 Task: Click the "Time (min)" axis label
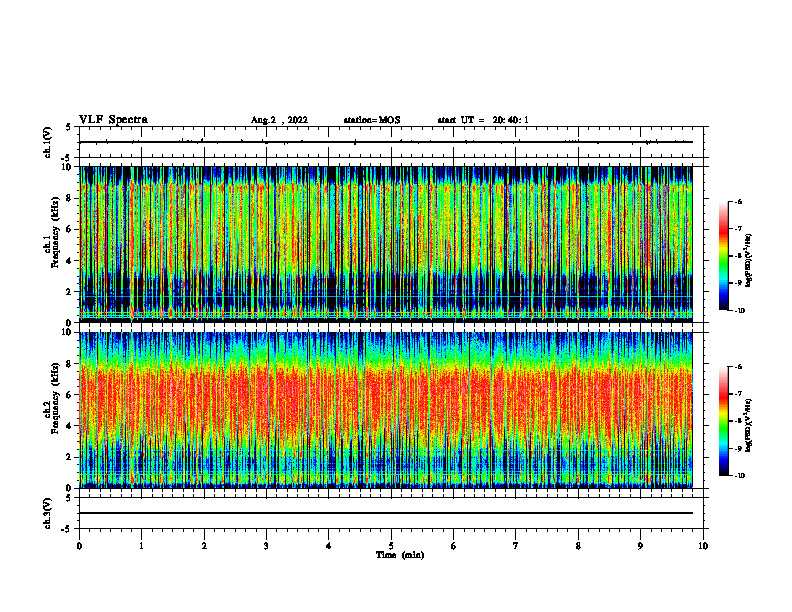(x=400, y=555)
